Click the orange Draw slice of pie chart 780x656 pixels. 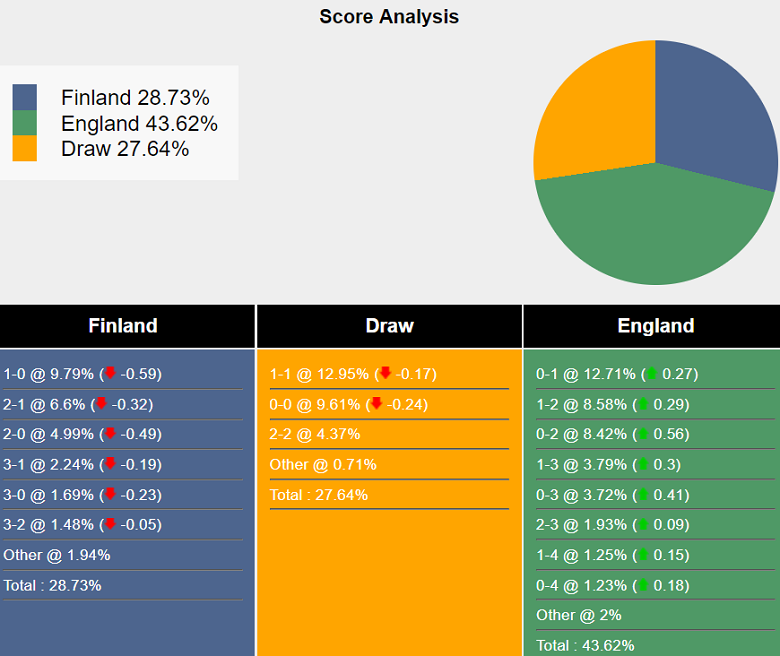[590, 120]
